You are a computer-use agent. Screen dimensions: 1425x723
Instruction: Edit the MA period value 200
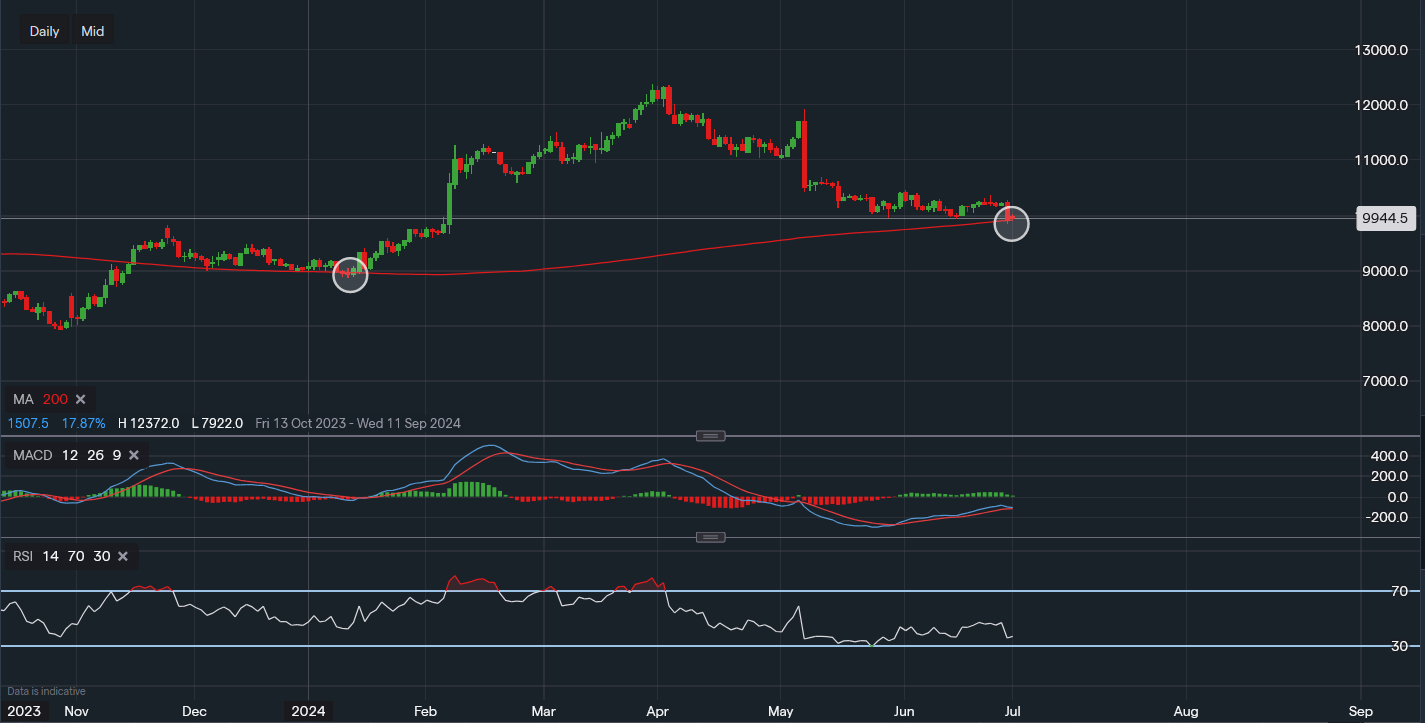click(55, 399)
